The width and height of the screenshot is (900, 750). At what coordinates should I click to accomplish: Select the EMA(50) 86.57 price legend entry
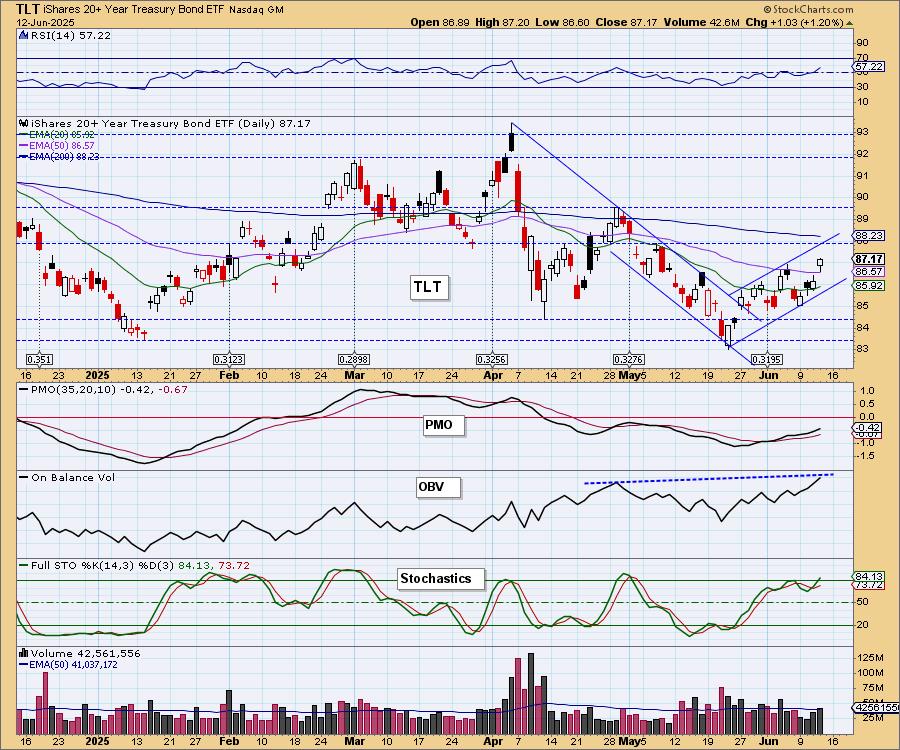tap(56, 146)
